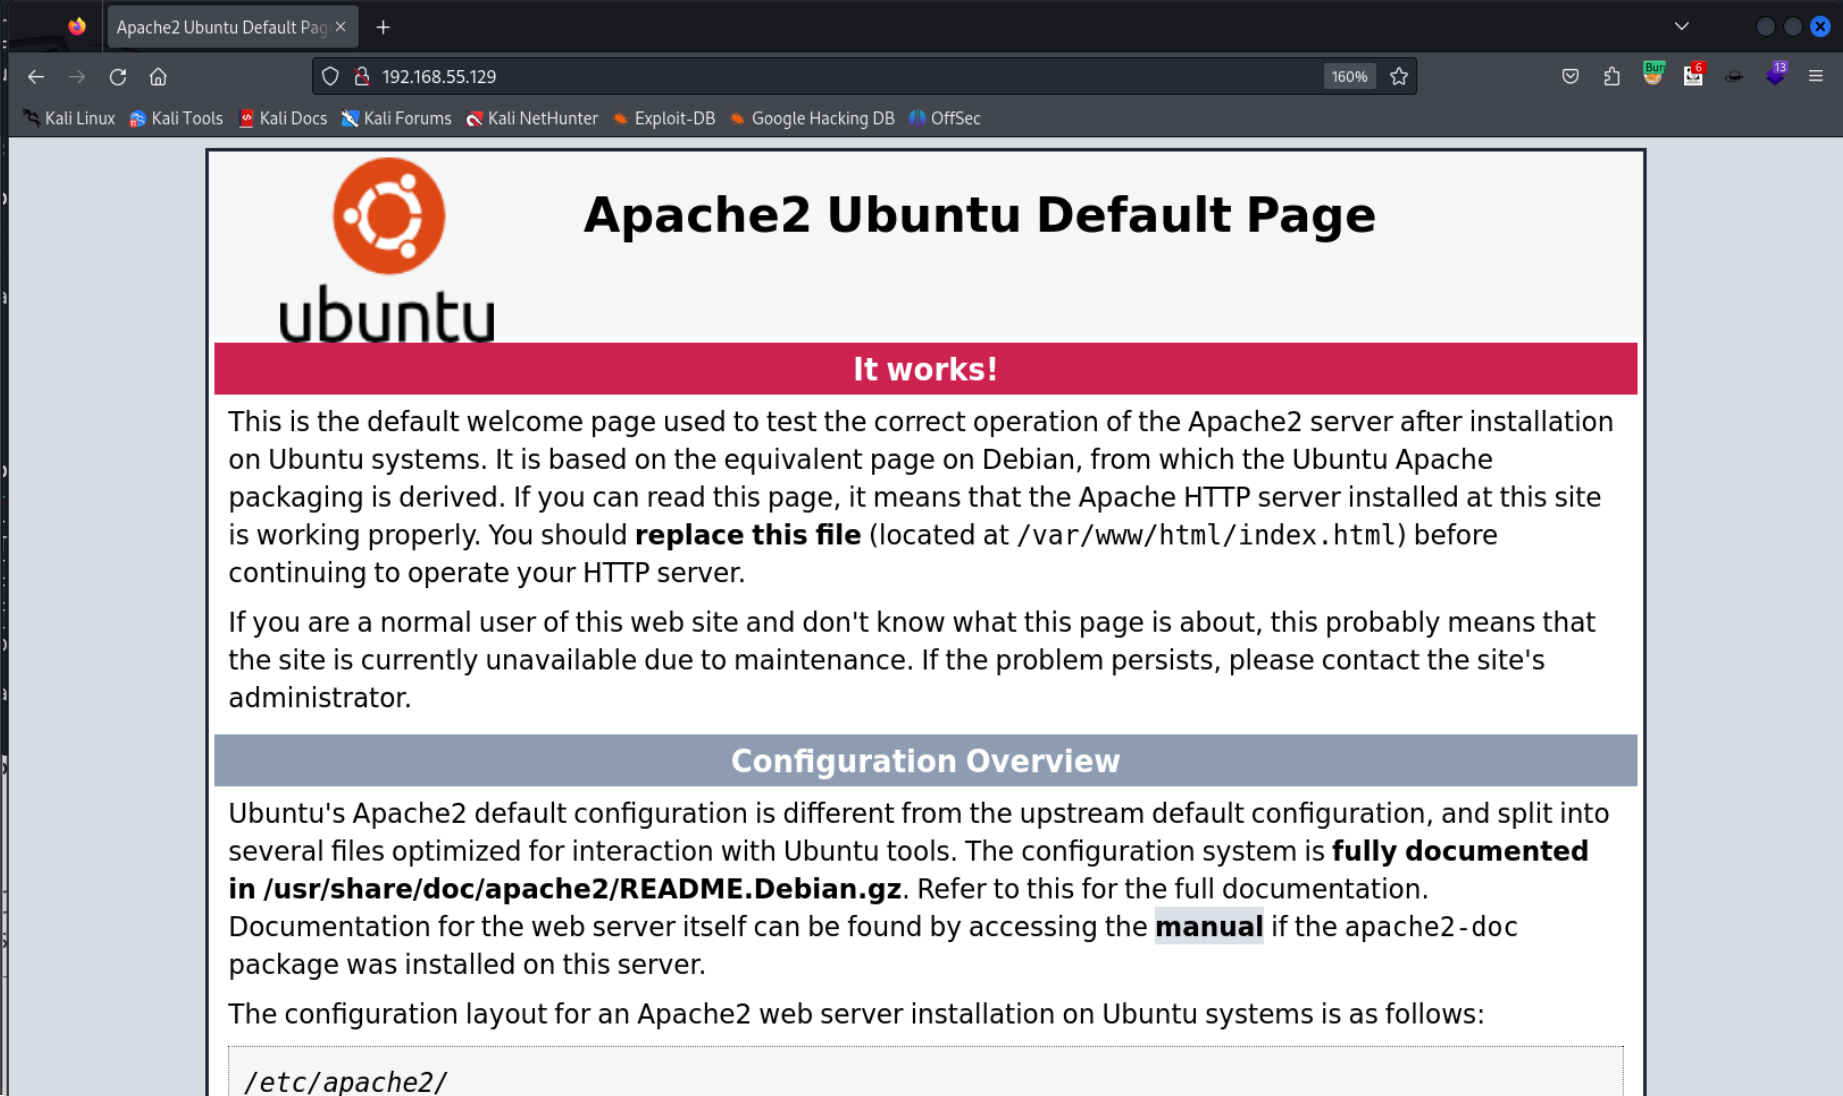Open the extension showing red badge 6
The width and height of the screenshot is (1843, 1096).
coord(1693,74)
